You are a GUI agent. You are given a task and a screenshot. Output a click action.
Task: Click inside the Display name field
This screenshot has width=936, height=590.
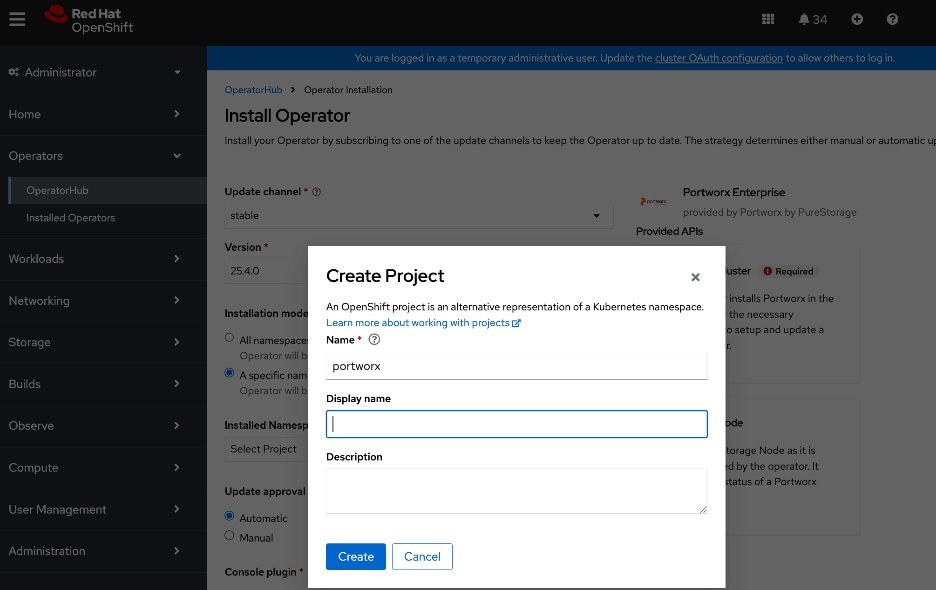coord(516,423)
